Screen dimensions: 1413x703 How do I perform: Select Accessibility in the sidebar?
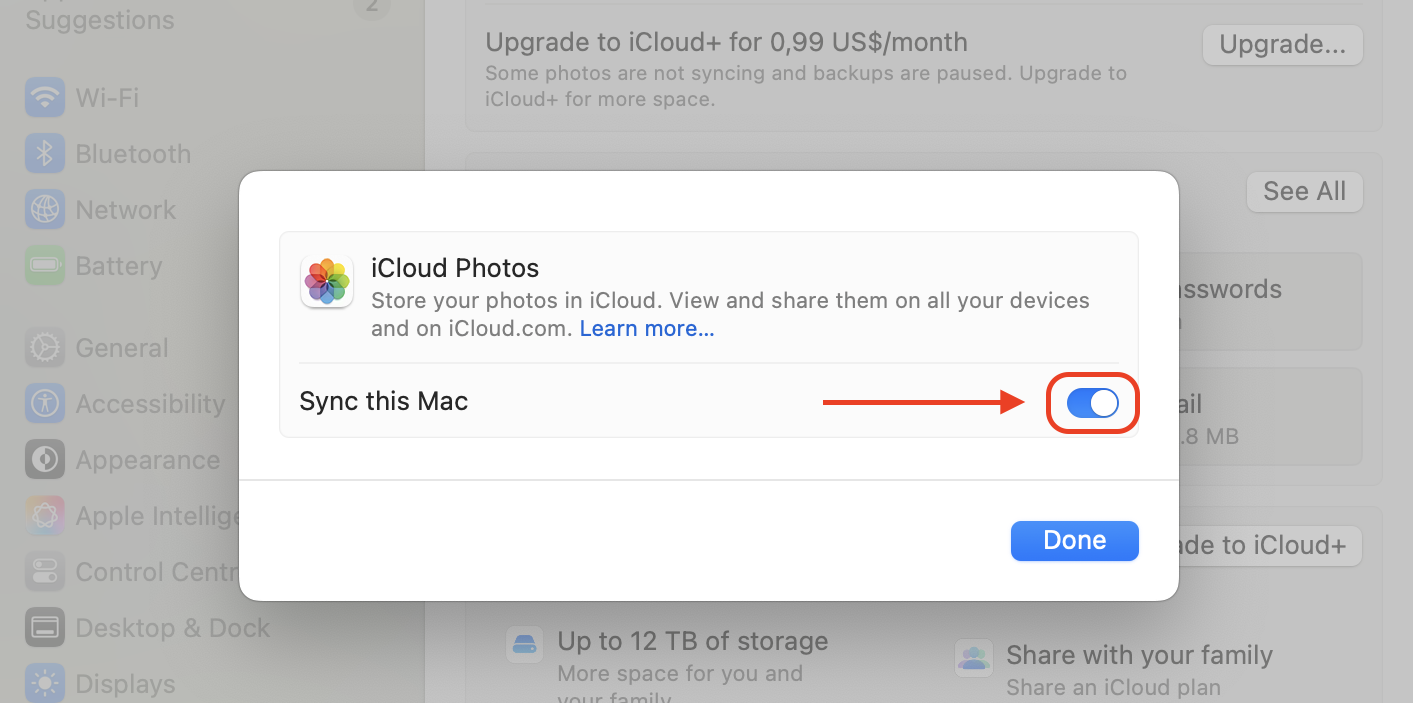pos(150,403)
